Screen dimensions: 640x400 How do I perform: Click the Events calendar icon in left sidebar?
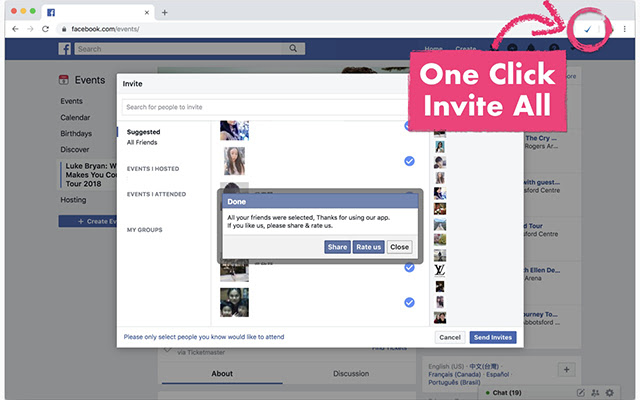coord(64,80)
